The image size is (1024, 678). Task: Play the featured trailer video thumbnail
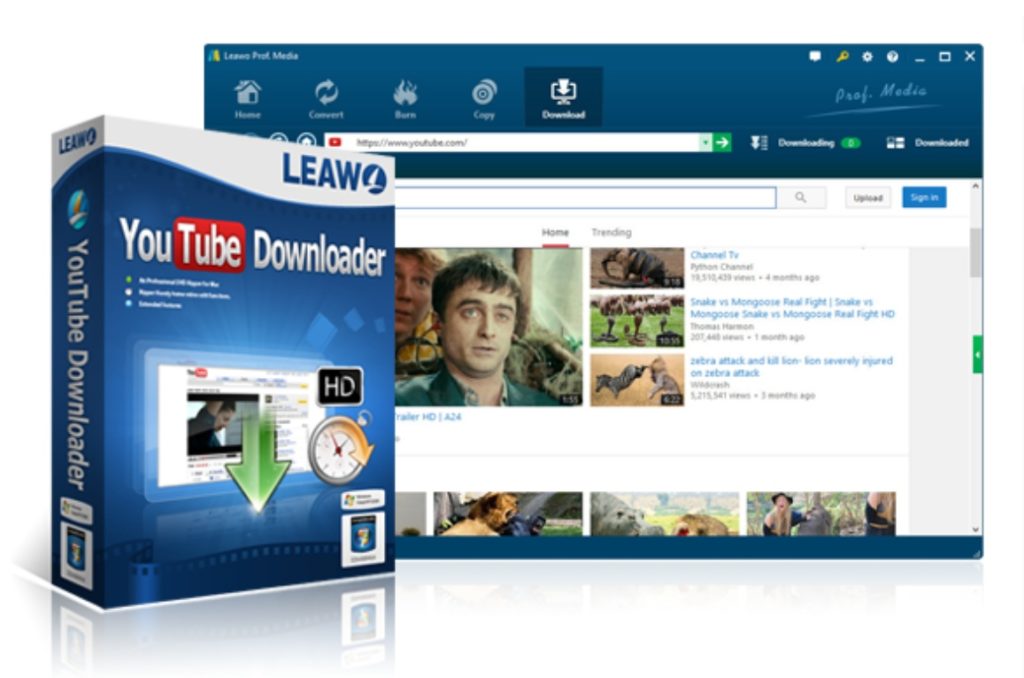(x=488, y=327)
